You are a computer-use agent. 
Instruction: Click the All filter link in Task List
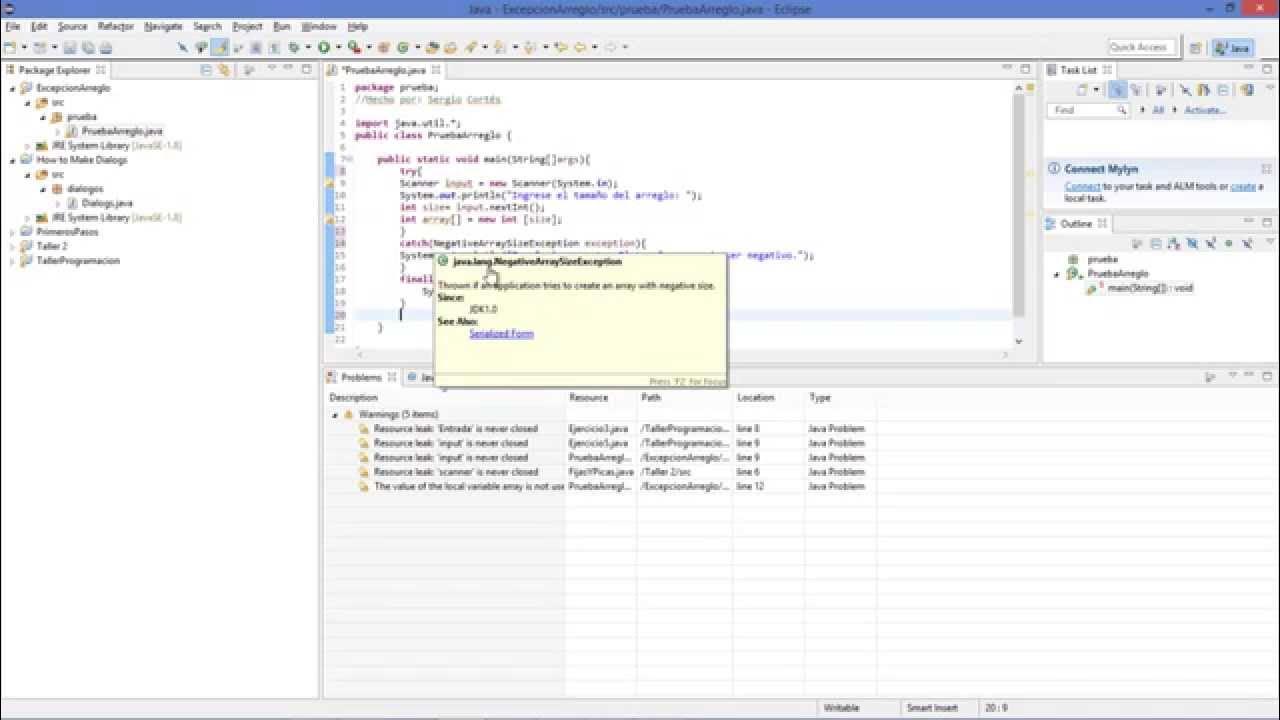click(x=1158, y=110)
